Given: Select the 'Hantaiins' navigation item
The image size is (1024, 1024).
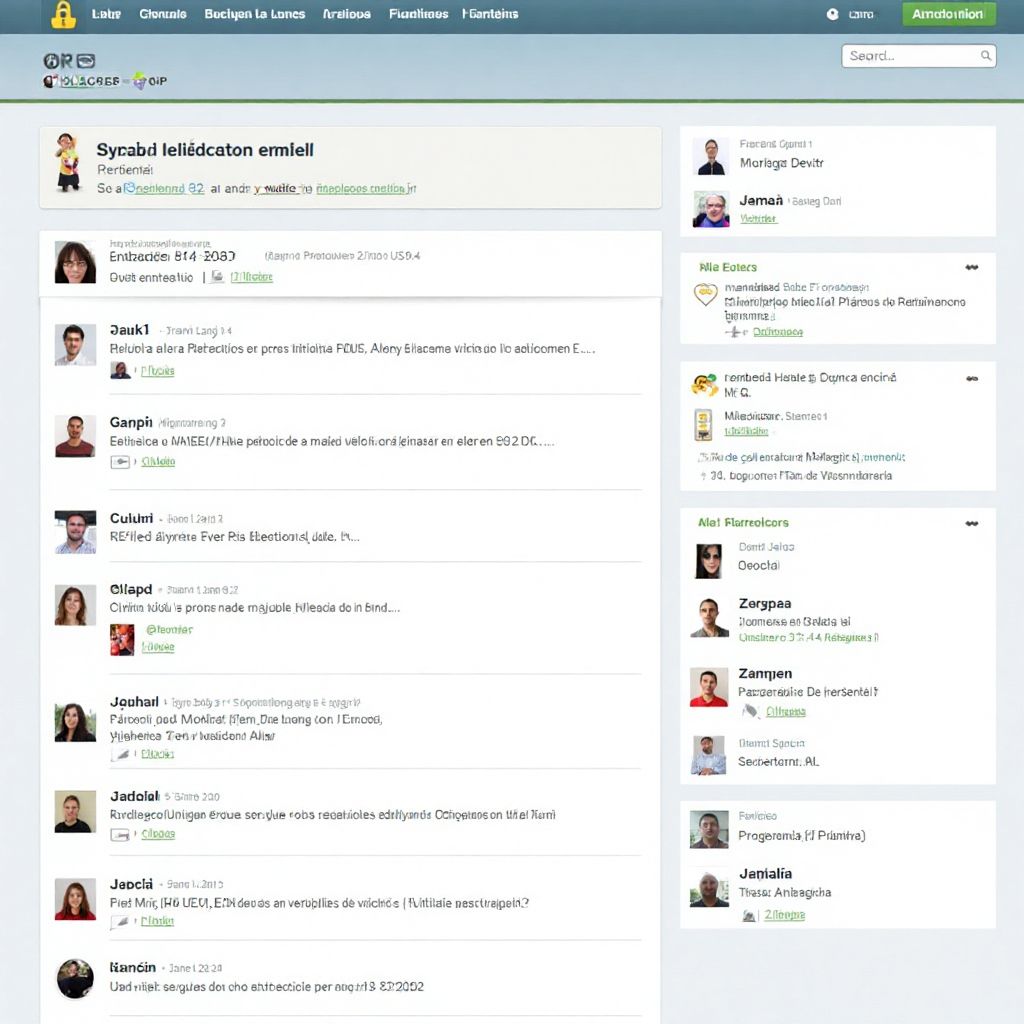Looking at the screenshot, I should coord(490,14).
